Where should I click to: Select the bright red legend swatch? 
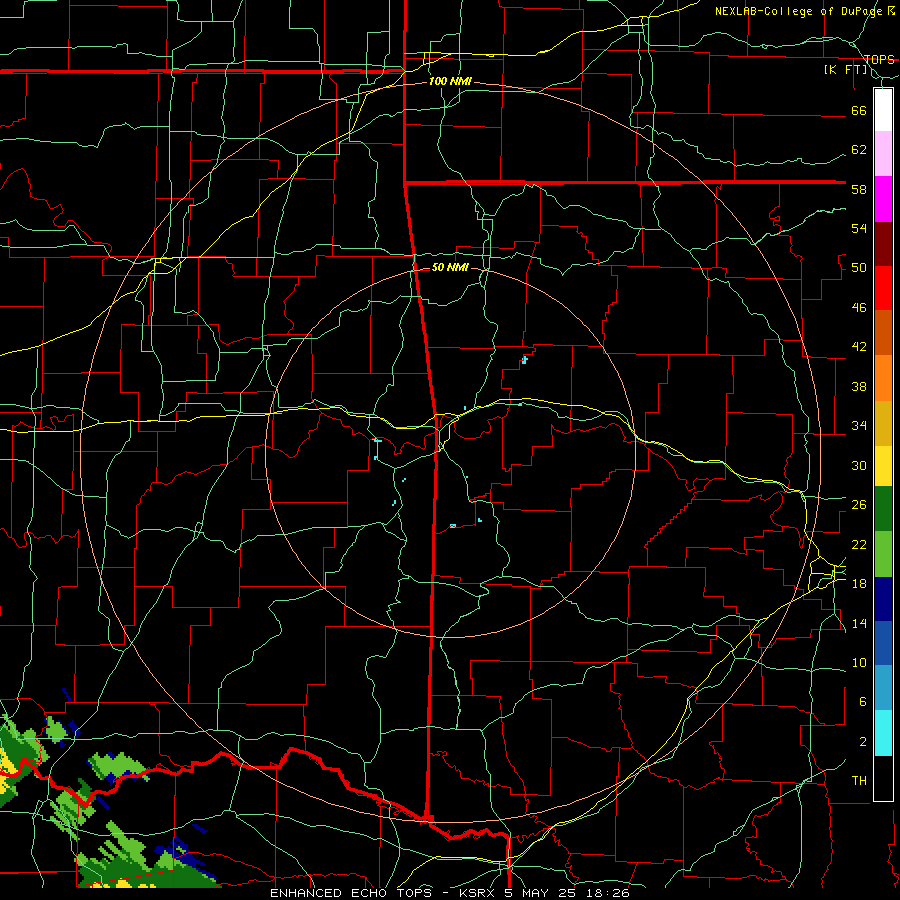(x=883, y=288)
